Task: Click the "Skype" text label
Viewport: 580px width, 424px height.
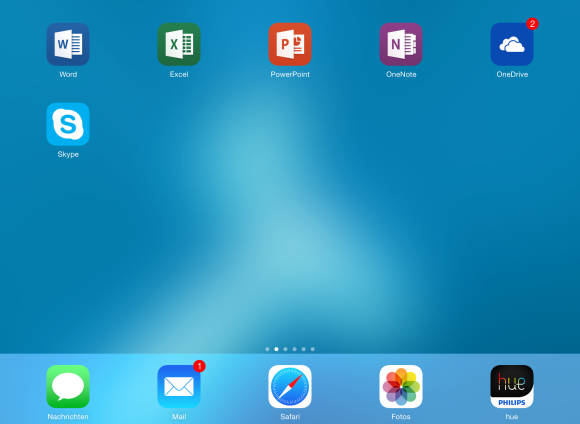Action: pyautogui.click(x=68, y=154)
